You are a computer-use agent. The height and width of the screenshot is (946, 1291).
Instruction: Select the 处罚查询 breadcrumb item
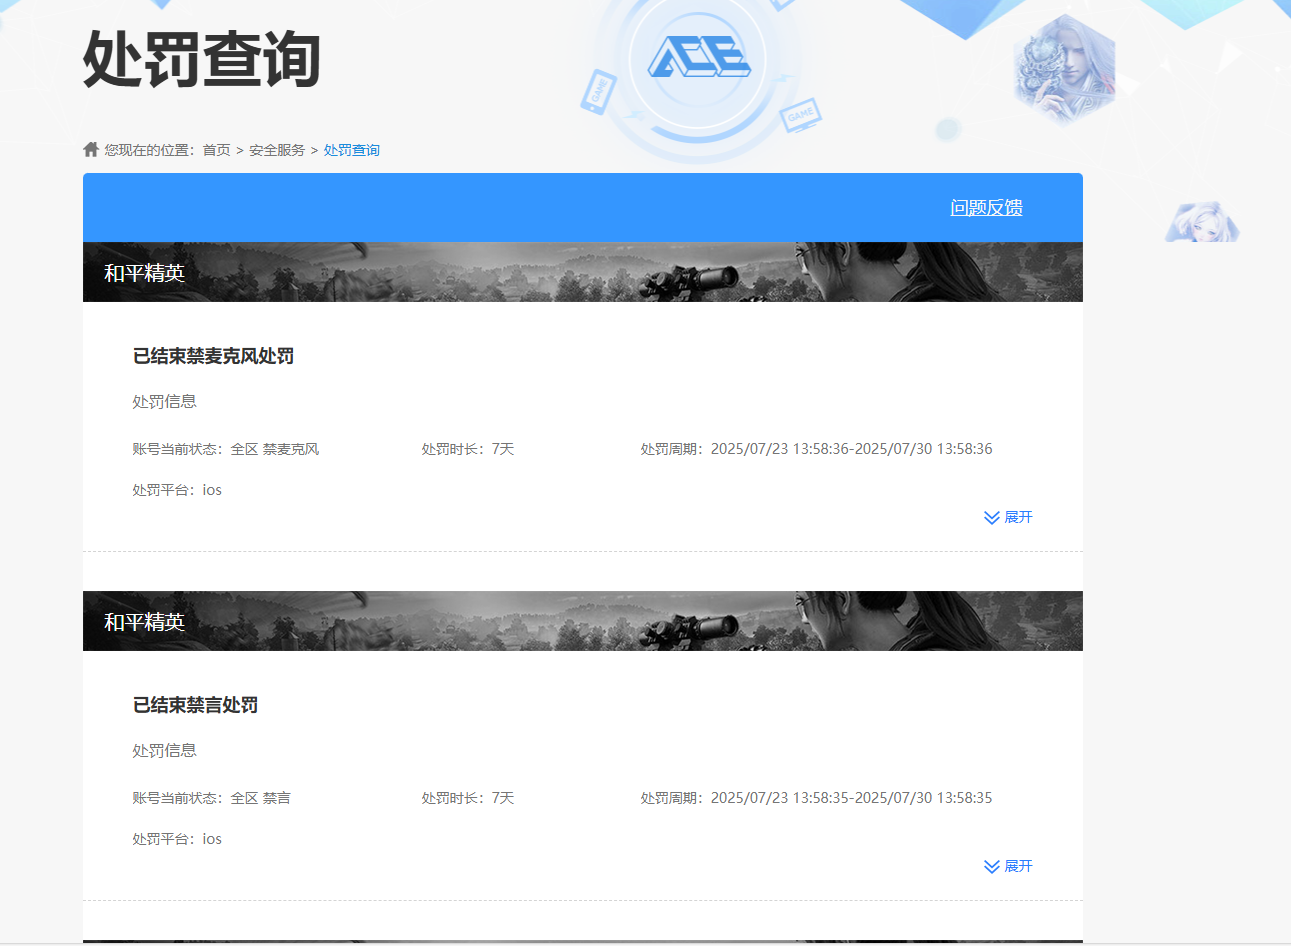(x=351, y=150)
